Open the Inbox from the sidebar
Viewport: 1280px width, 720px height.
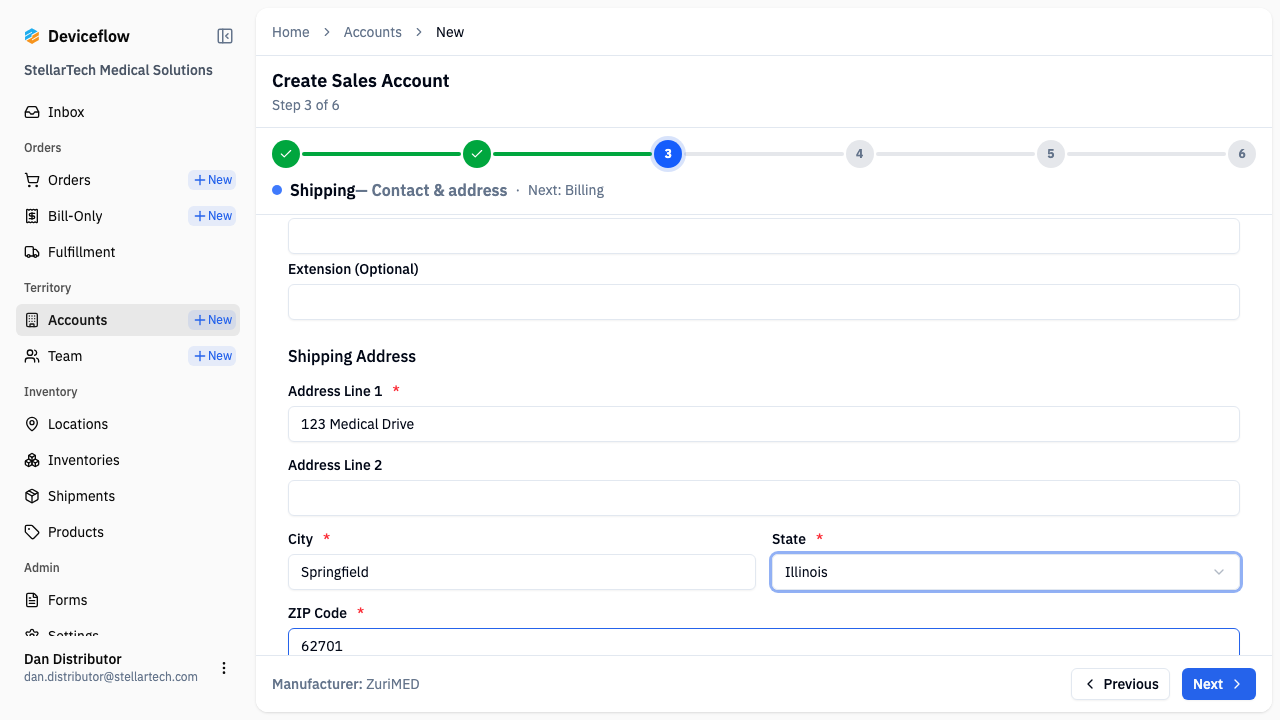click(x=65, y=111)
